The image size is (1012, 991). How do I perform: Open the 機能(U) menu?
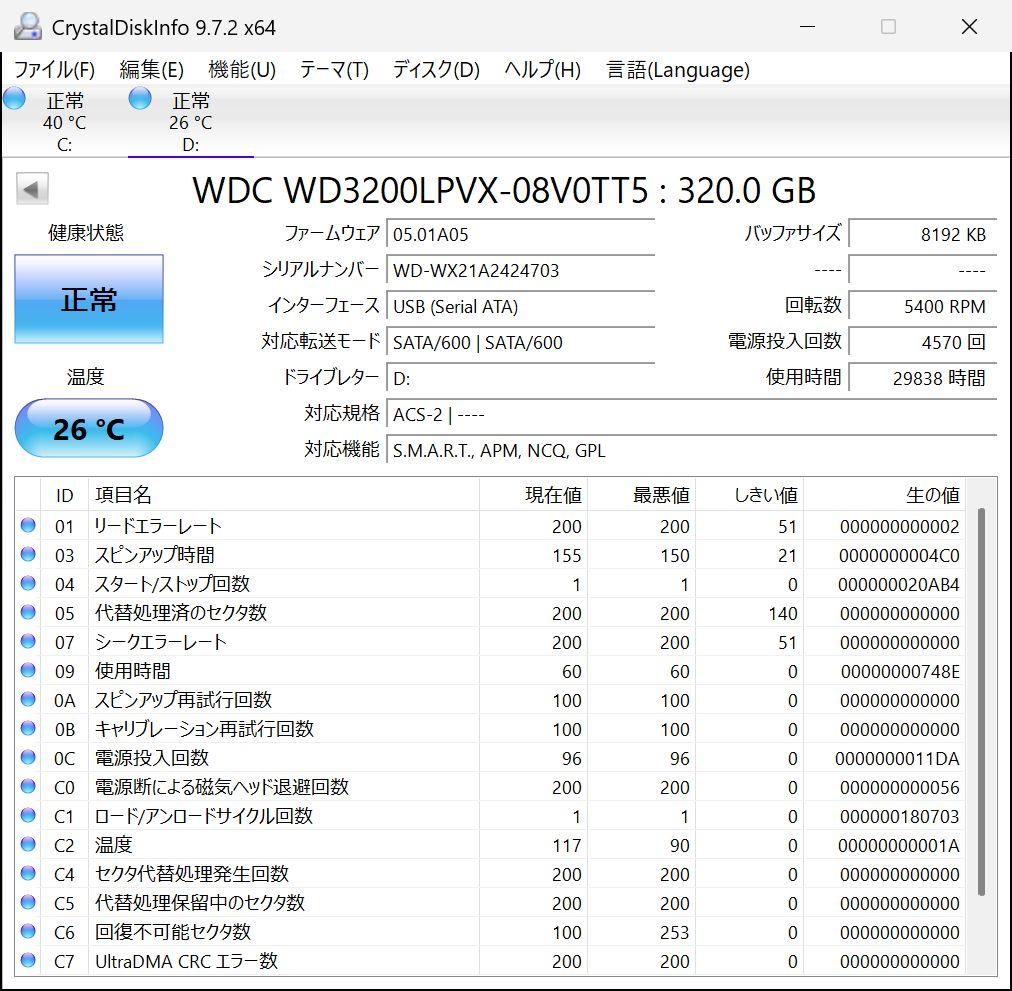(242, 70)
